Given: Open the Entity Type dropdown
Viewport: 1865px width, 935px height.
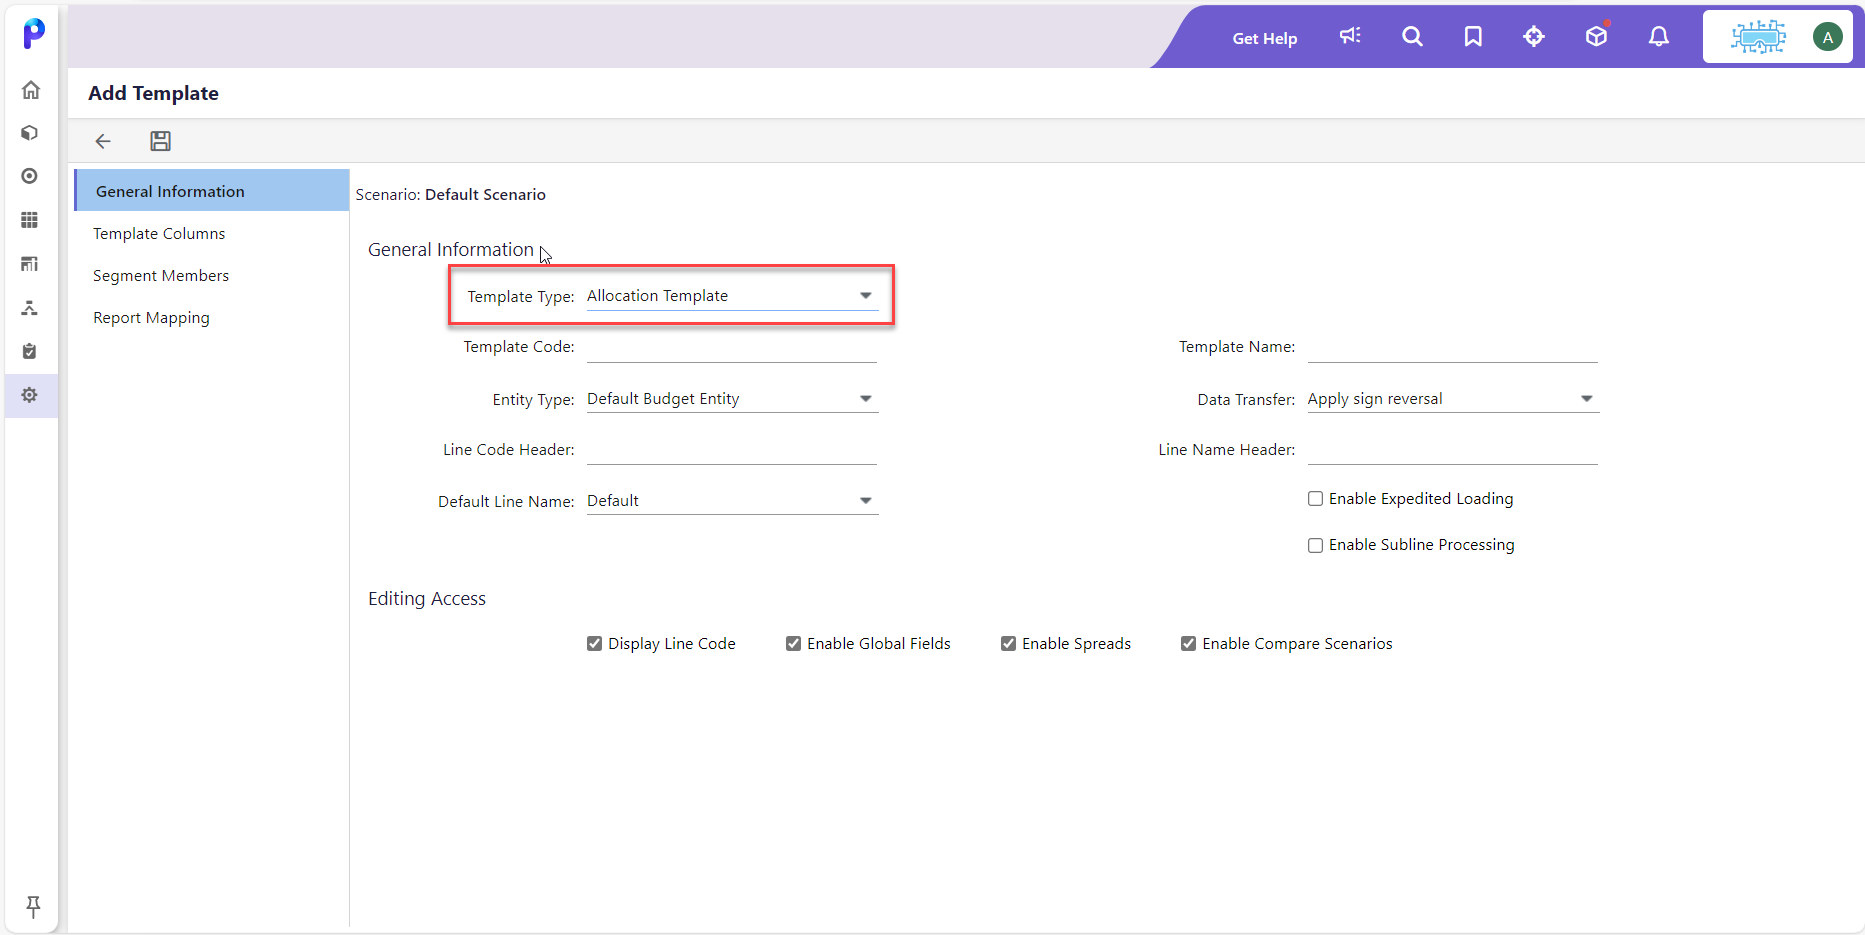Looking at the screenshot, I should (x=732, y=399).
